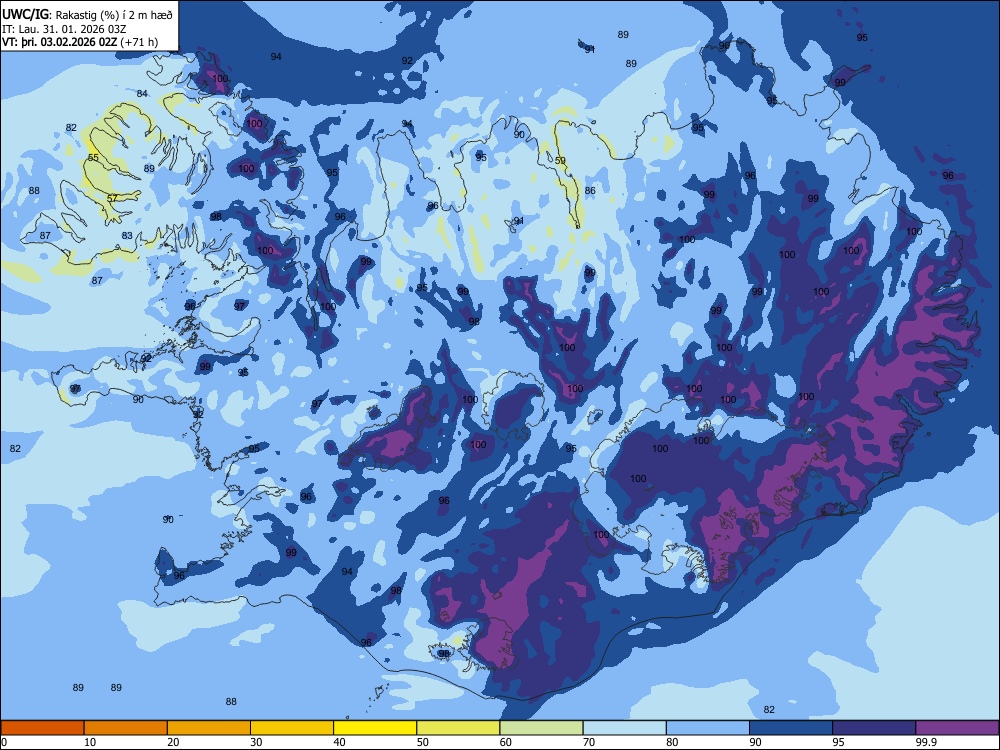Click the pale blue 70–80 legend swatch

click(x=624, y=728)
